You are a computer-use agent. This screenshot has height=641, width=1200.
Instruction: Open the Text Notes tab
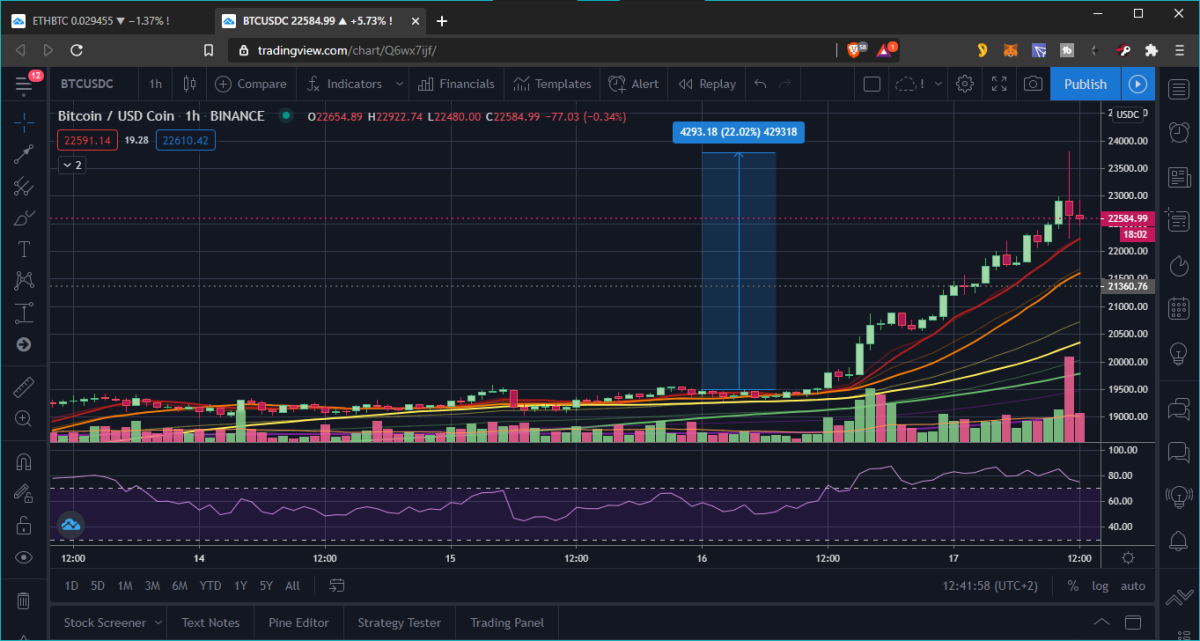211,622
